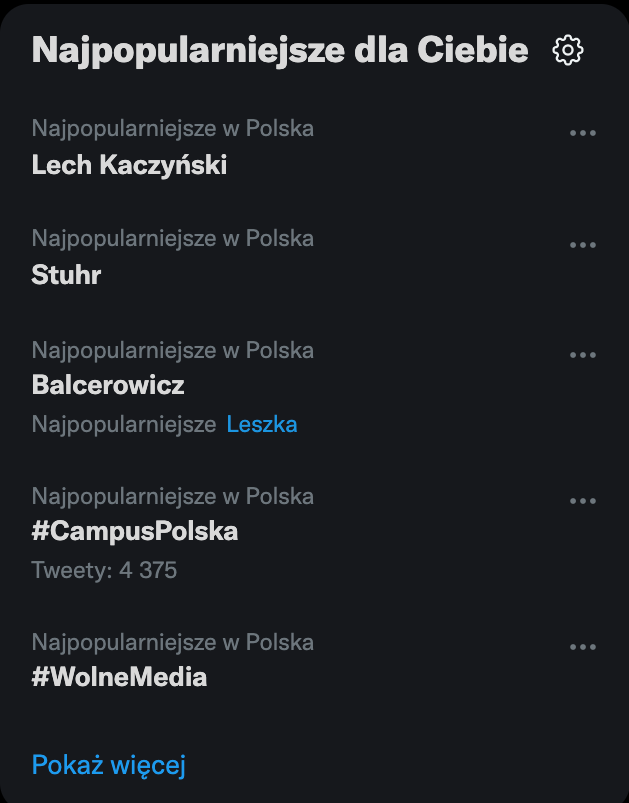The height and width of the screenshot is (803, 629).
Task: Click the three dots next to Stuhr
Action: 582,245
